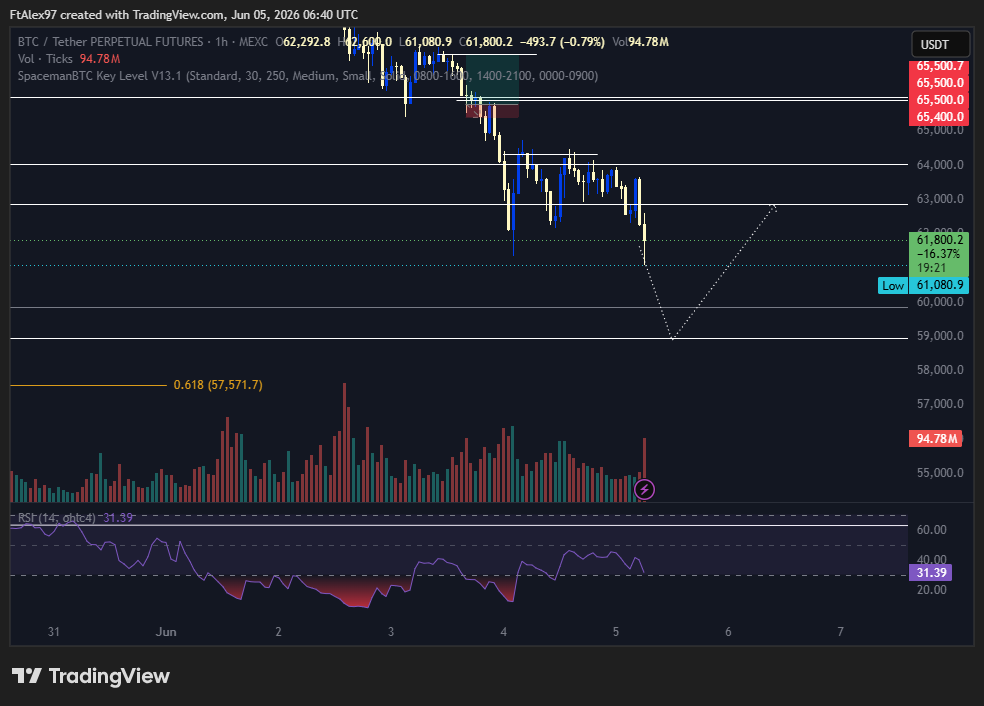Click the 57,000.0 price axis label
Viewport: 984px width, 706px height.
point(939,404)
